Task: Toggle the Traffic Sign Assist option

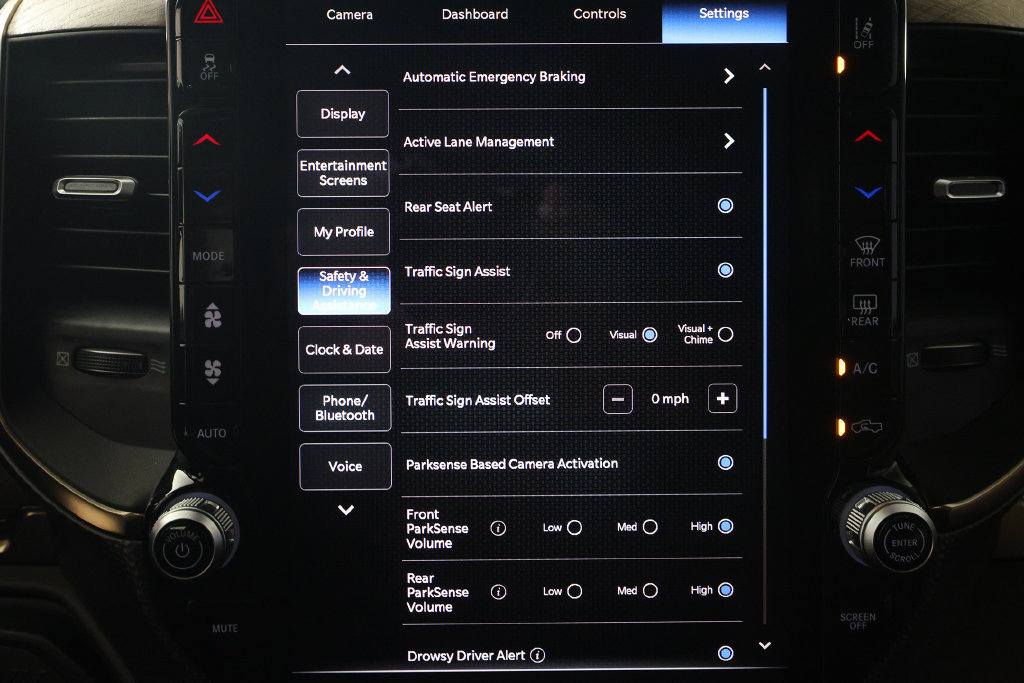Action: click(725, 270)
